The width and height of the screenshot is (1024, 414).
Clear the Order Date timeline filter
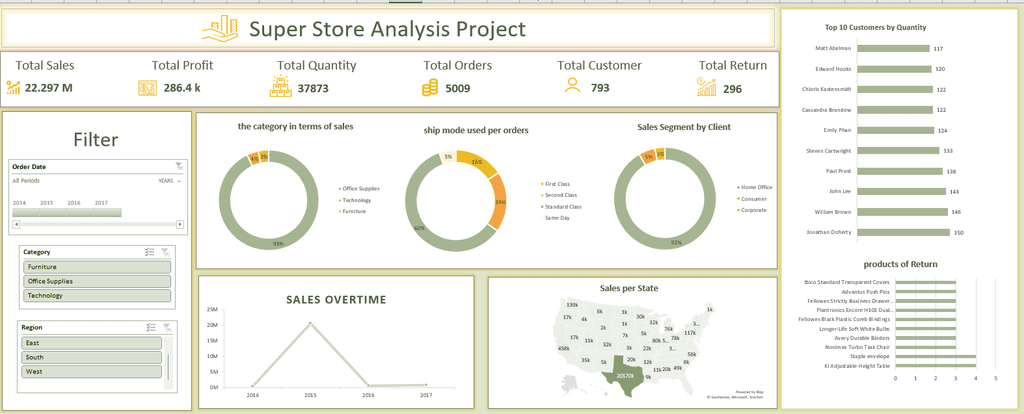tap(179, 167)
